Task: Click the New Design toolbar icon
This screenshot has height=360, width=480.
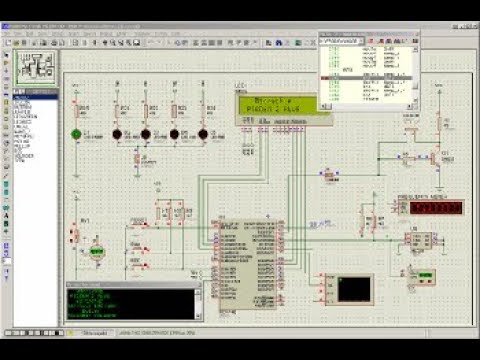Action: pos(8,43)
